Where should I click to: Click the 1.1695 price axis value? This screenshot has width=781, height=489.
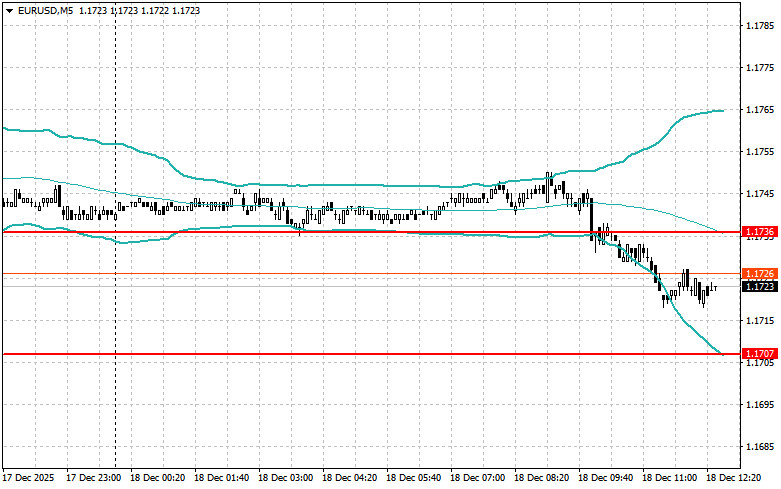click(x=760, y=404)
